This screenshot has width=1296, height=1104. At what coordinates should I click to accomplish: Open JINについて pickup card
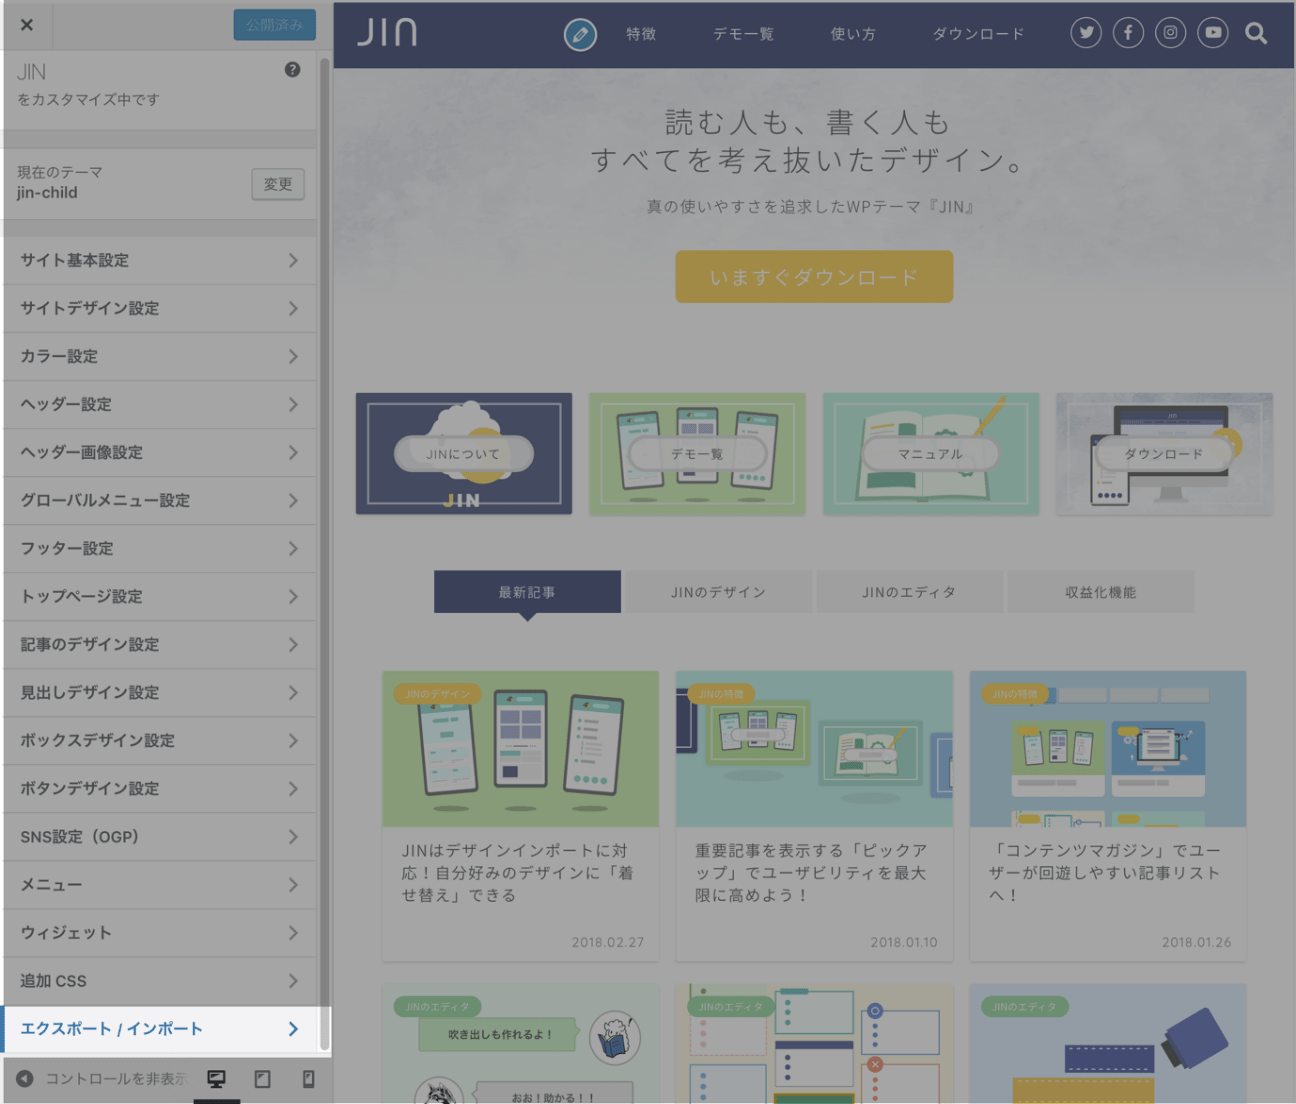click(464, 454)
